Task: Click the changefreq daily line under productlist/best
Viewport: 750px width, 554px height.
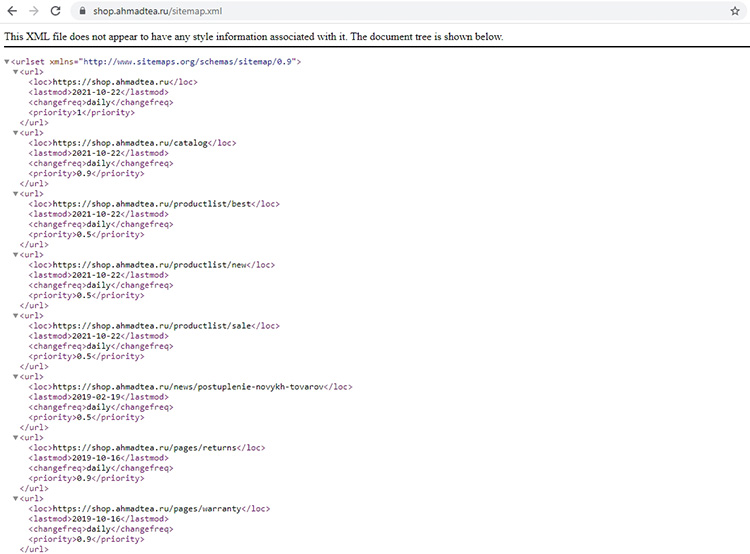Action: click(101, 224)
